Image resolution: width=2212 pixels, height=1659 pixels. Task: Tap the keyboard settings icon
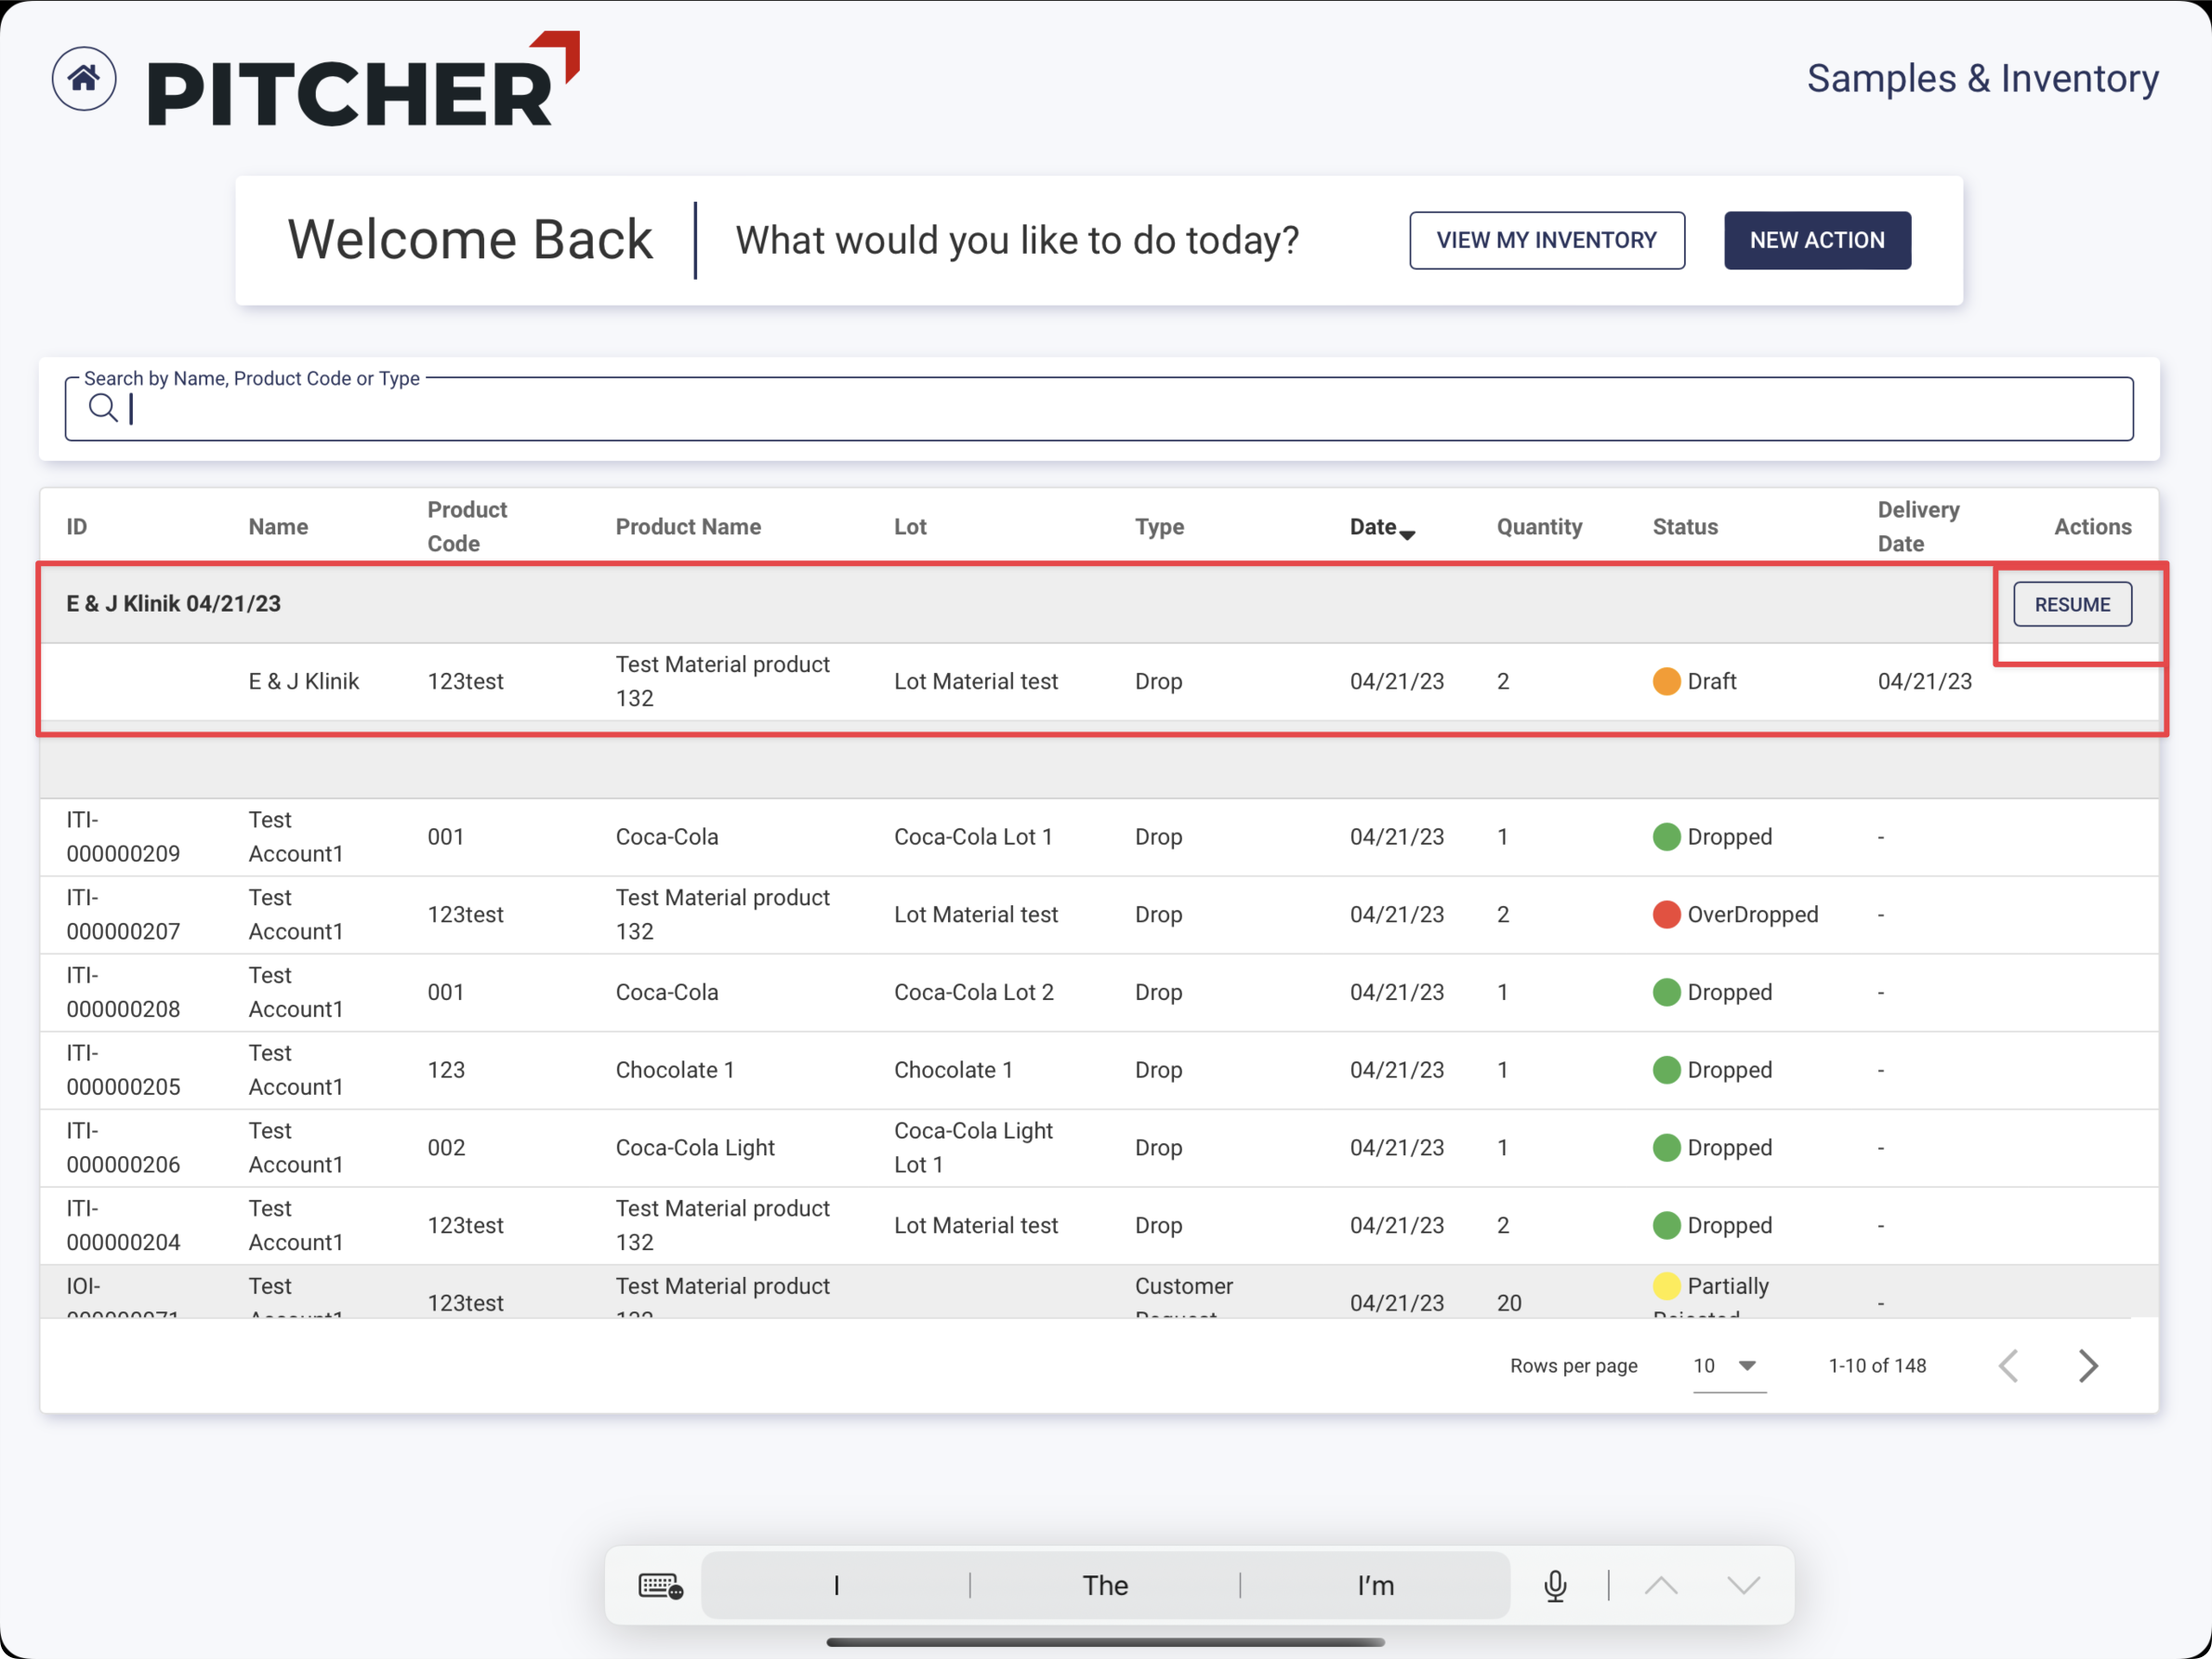[x=660, y=1586]
